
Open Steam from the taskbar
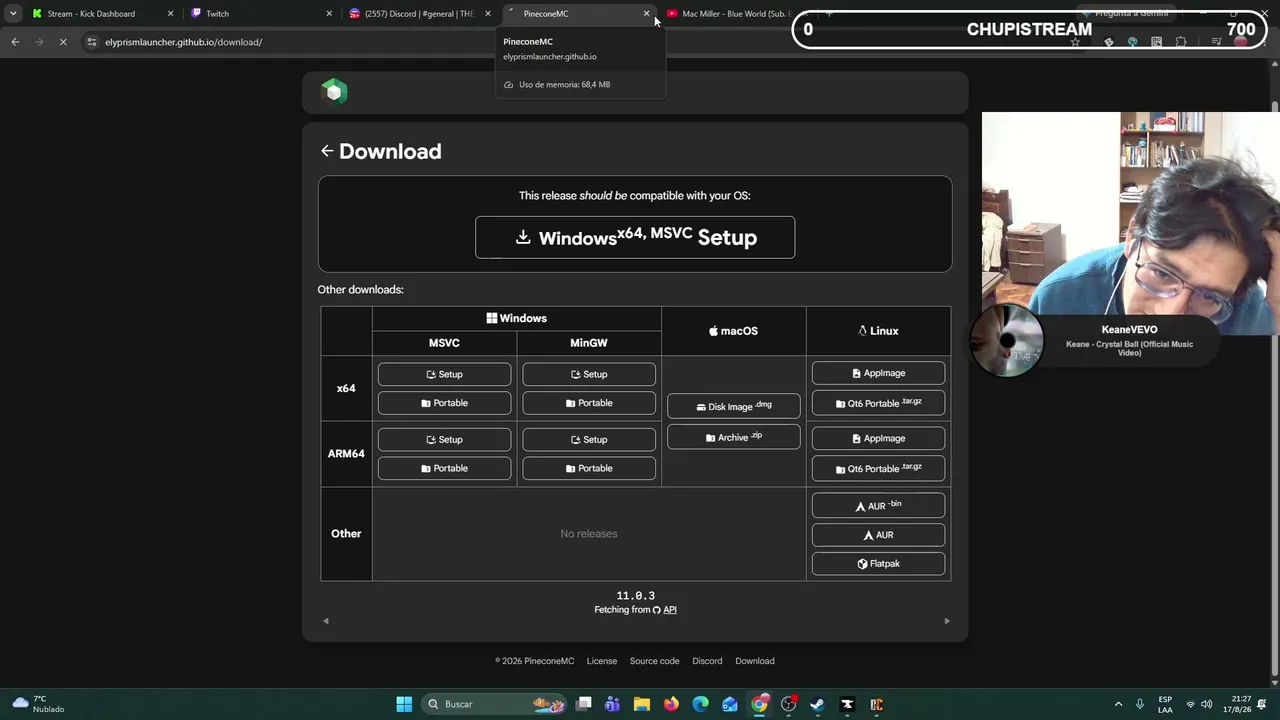pyautogui.click(x=818, y=704)
